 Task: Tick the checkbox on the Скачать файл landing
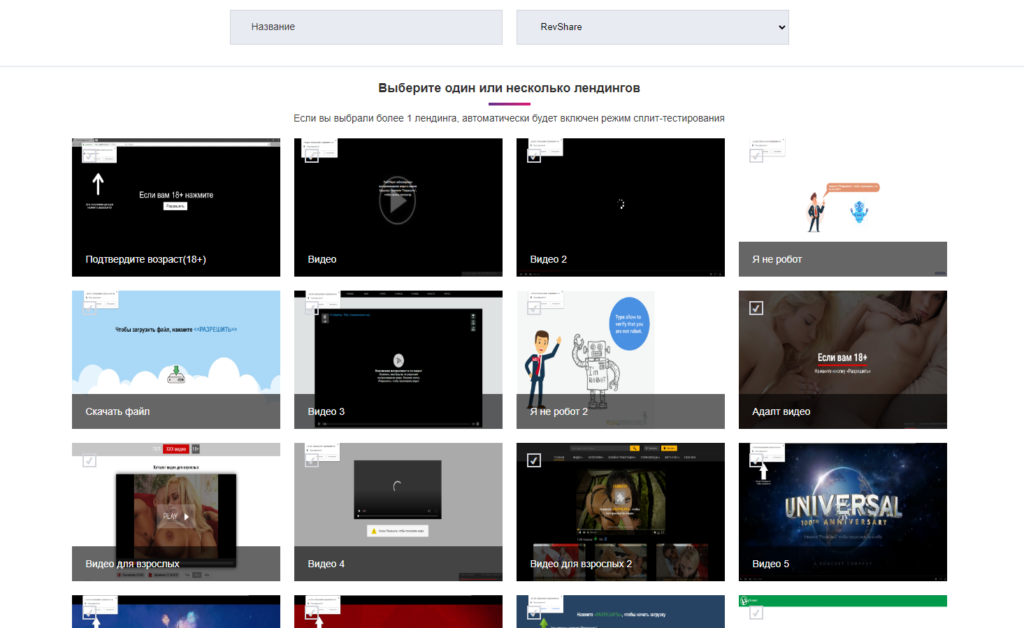(89, 308)
